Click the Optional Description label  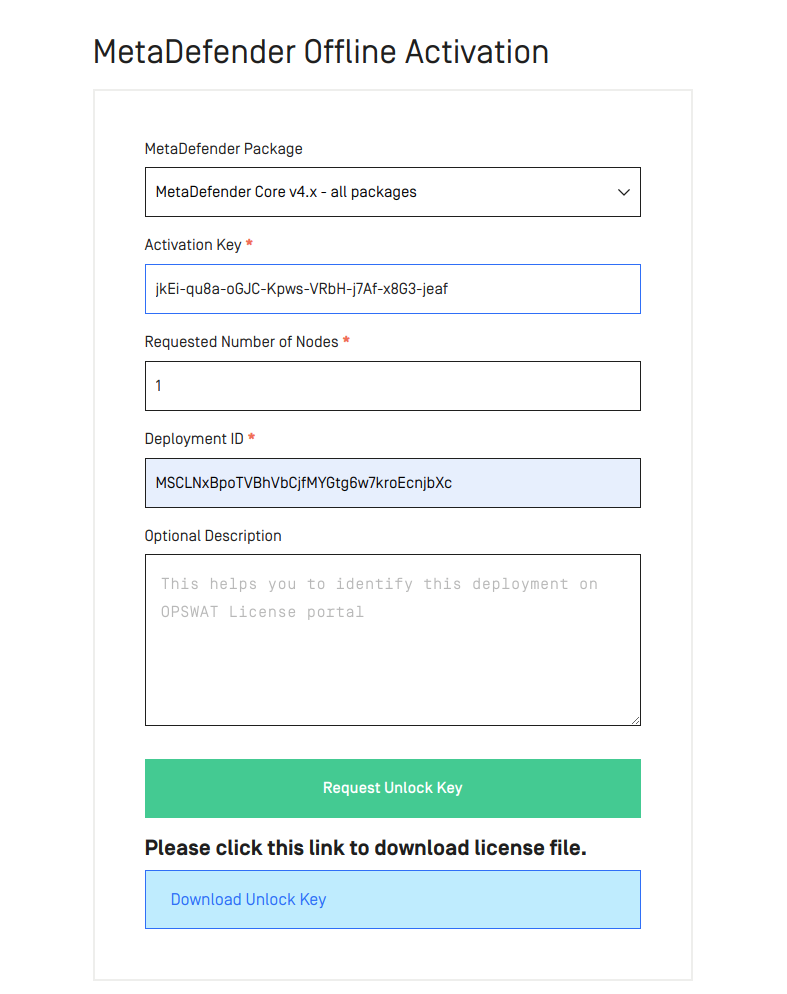(213, 536)
